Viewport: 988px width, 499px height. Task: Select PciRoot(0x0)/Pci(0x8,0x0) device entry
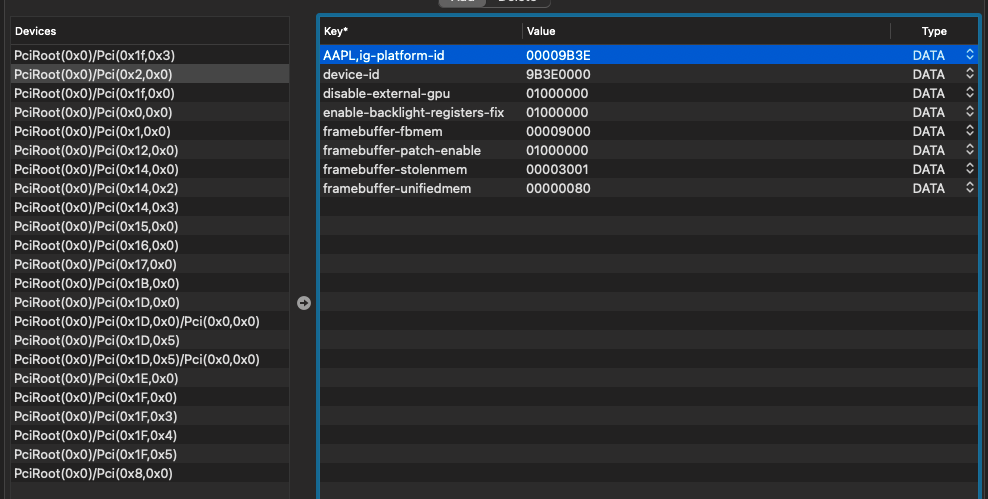93,474
